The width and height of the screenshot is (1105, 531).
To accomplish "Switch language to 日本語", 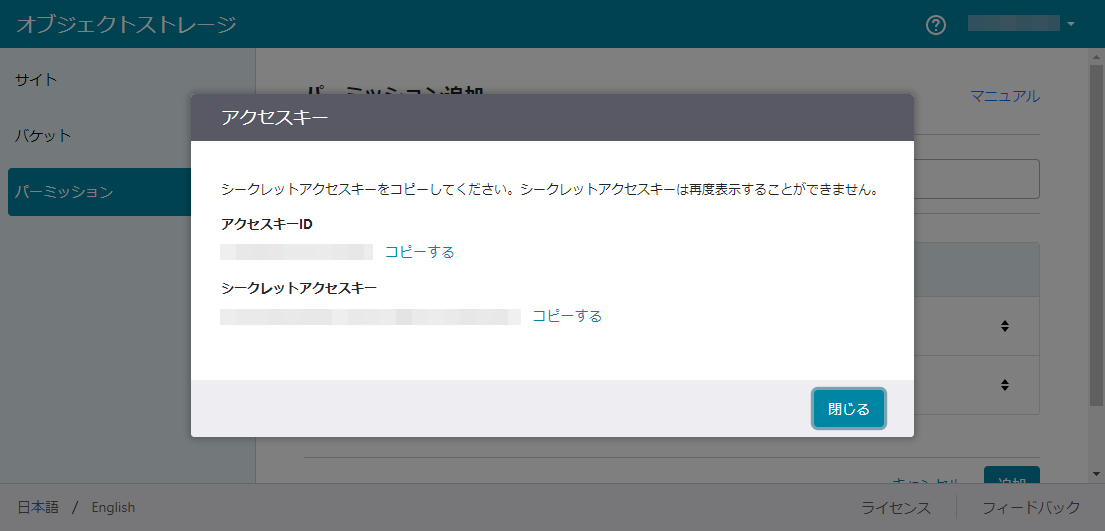I will 37,507.
